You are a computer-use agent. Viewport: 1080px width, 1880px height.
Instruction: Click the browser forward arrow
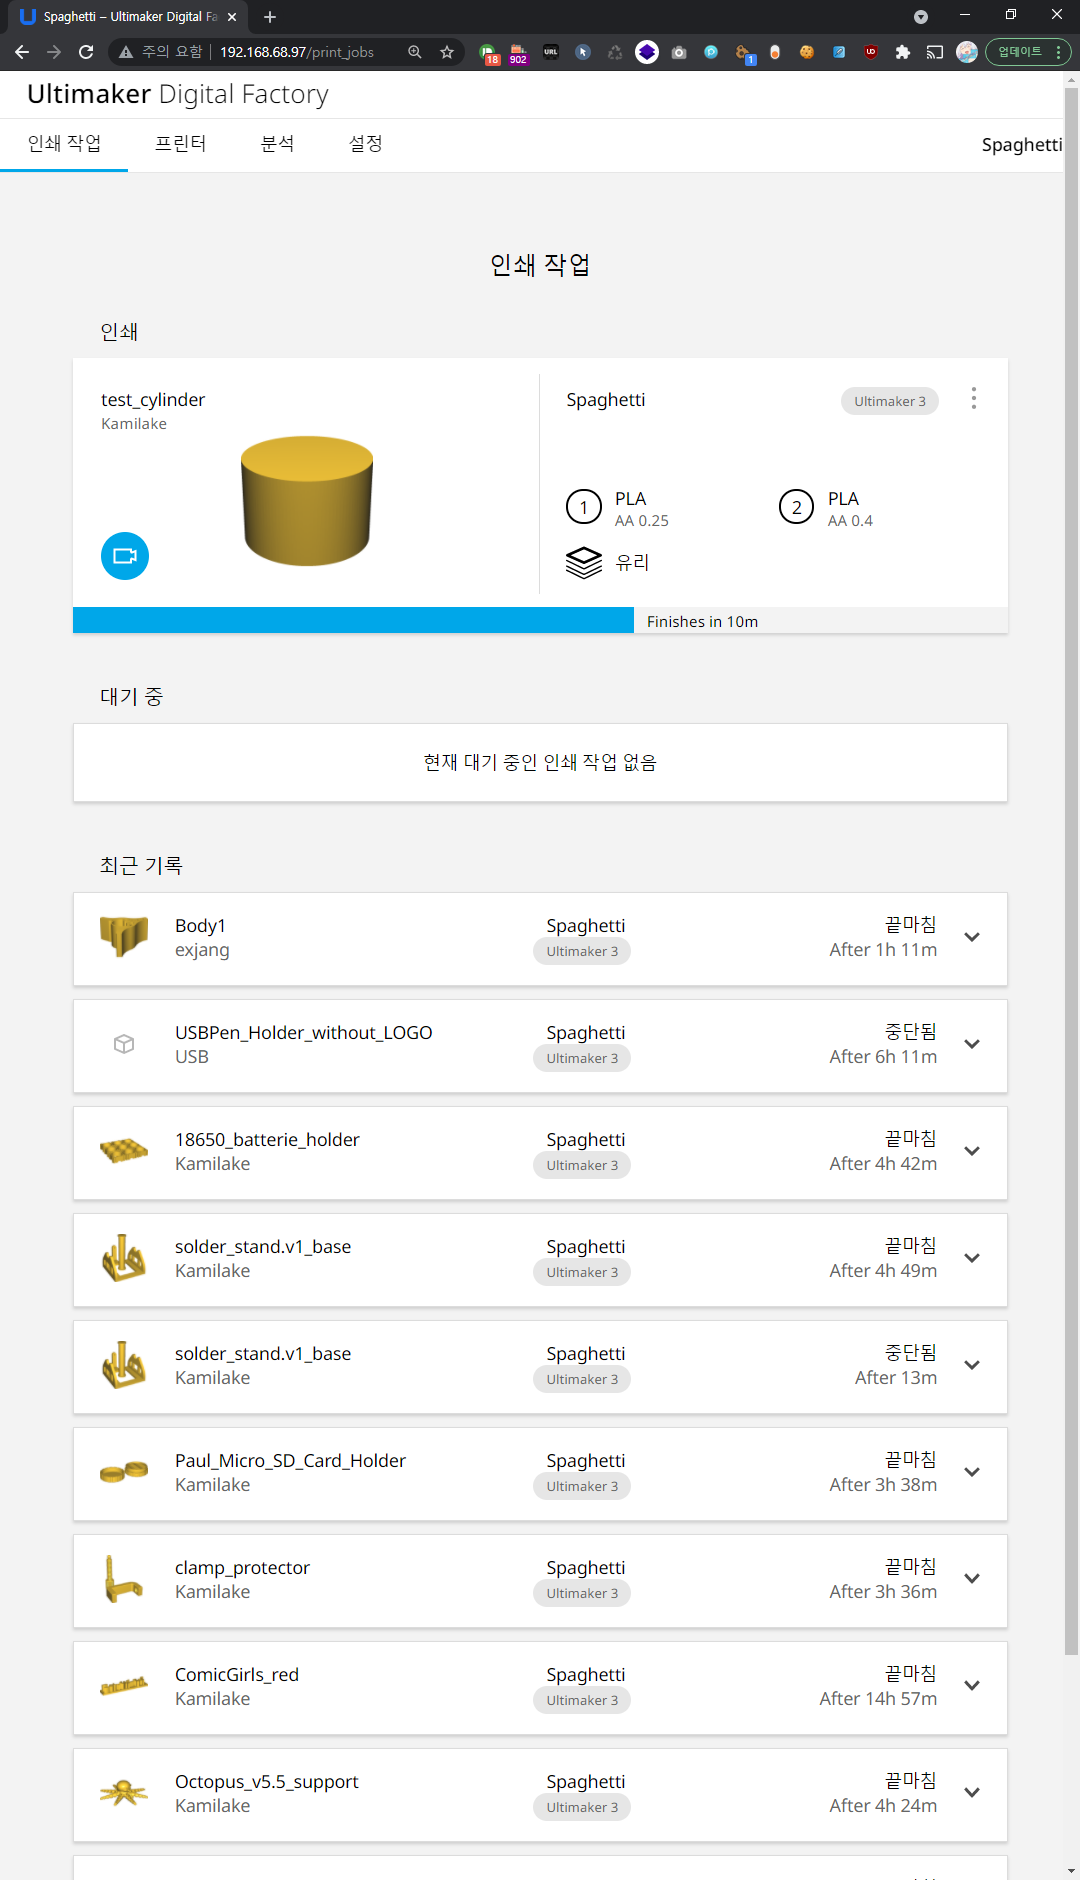click(x=54, y=52)
